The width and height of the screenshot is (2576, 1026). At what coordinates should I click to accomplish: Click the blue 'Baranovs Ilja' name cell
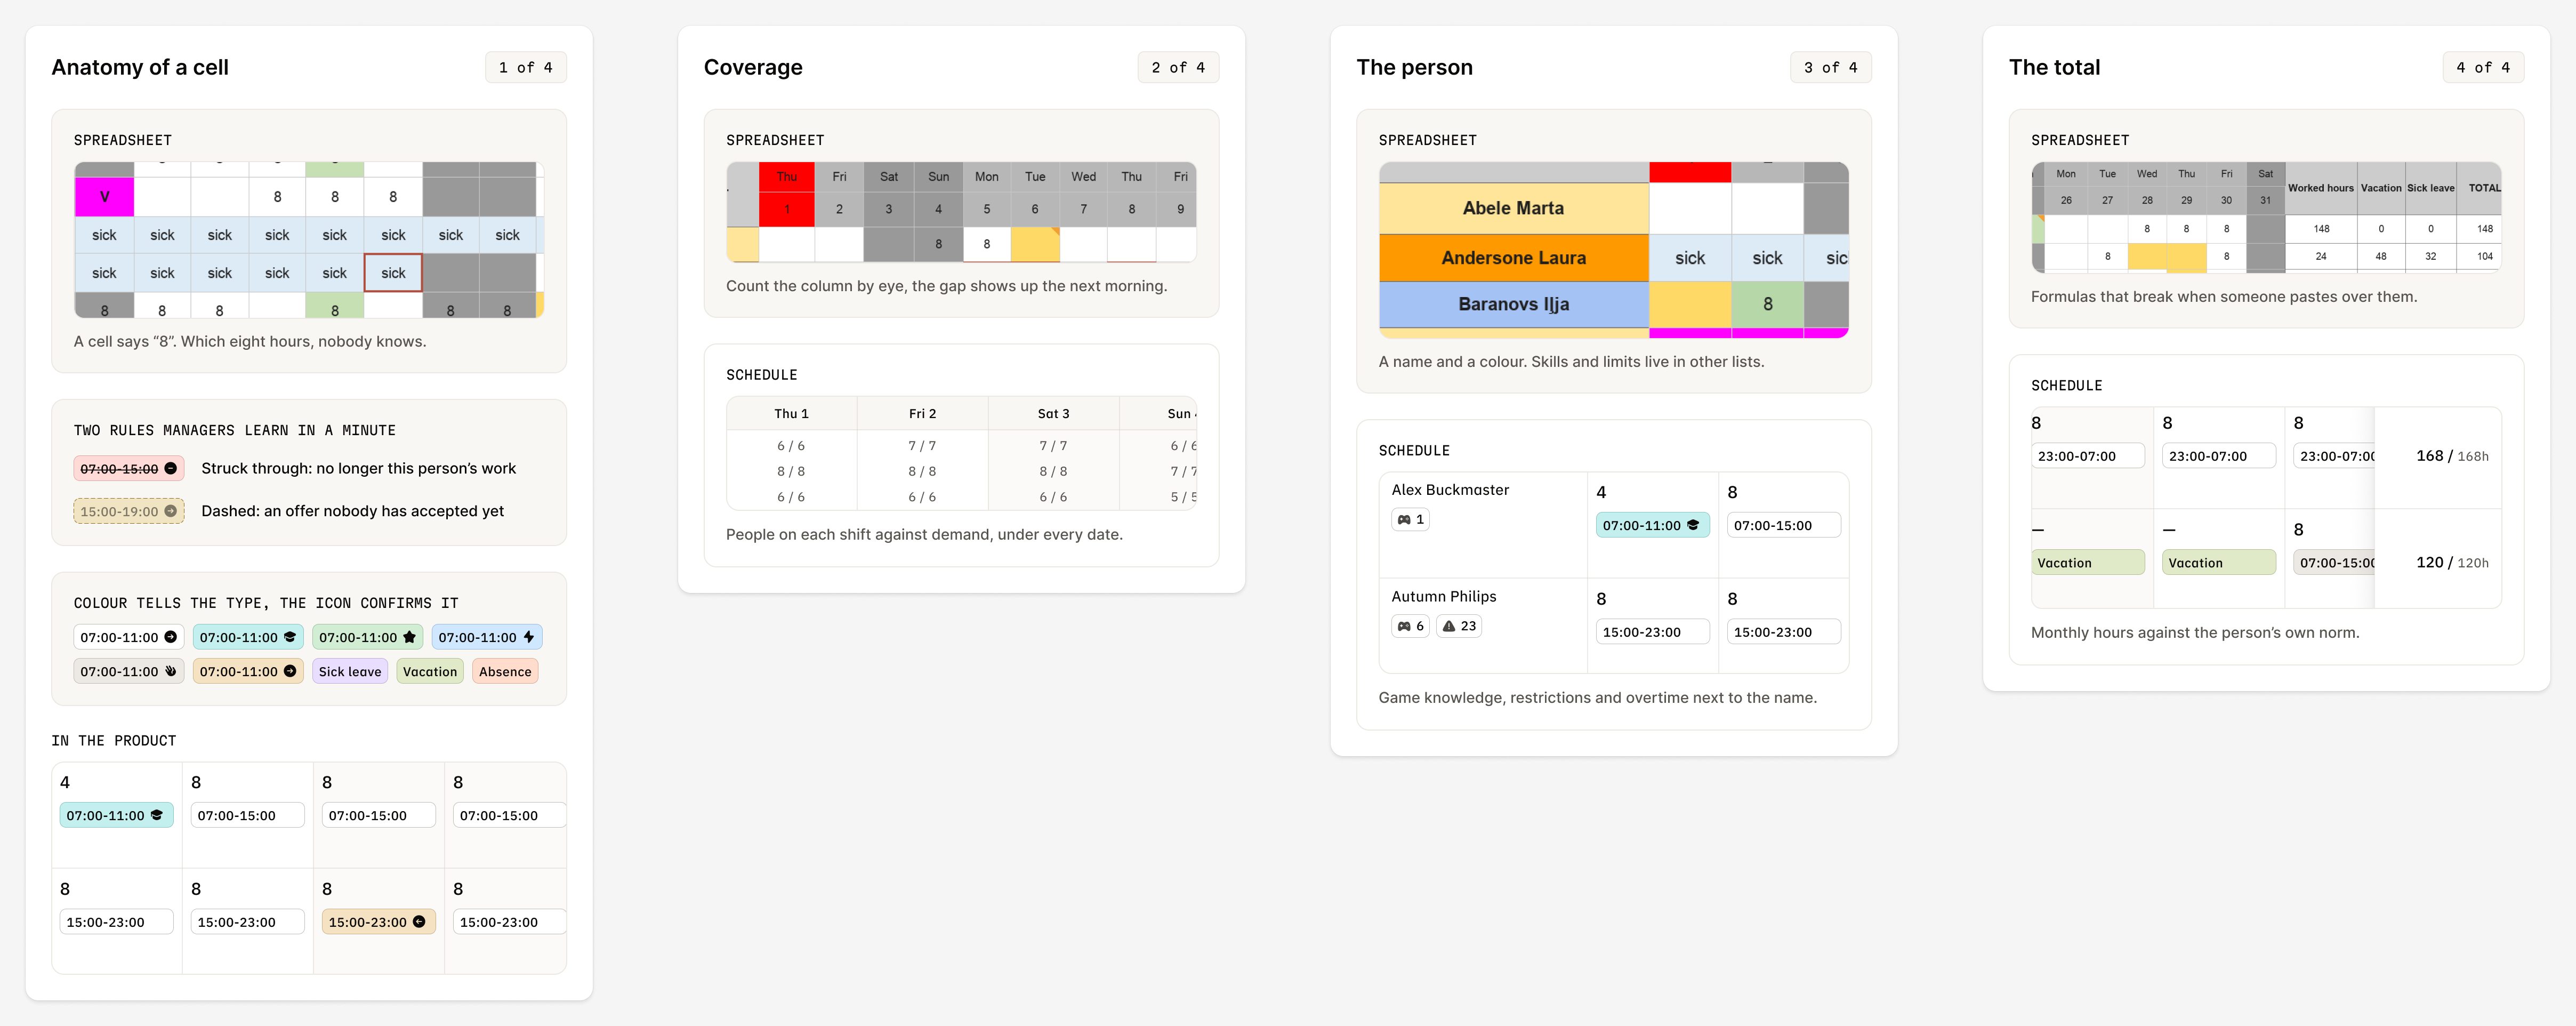[x=1513, y=304]
